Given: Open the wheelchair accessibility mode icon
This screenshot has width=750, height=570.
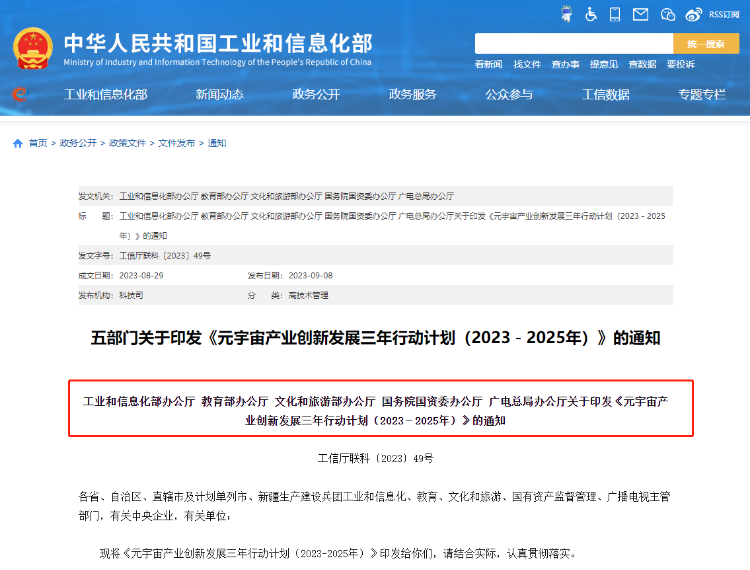Looking at the screenshot, I should pyautogui.click(x=591, y=14).
